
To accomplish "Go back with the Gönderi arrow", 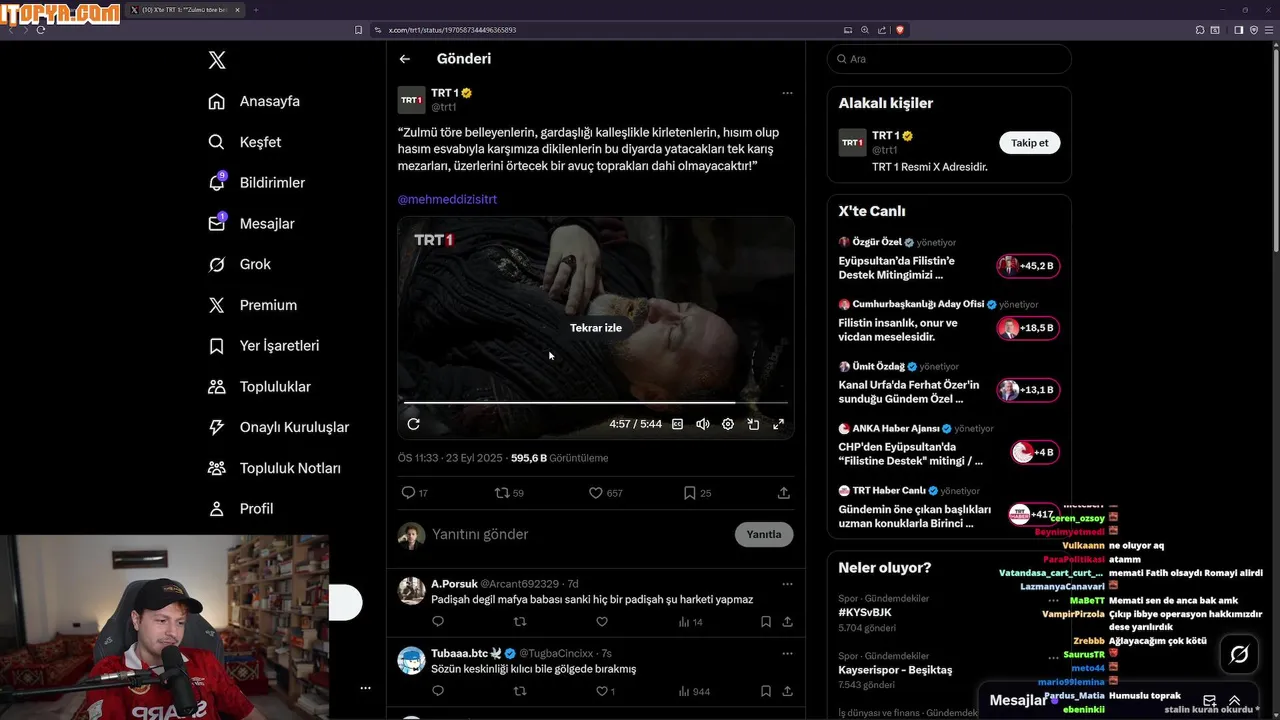I will pos(405,59).
